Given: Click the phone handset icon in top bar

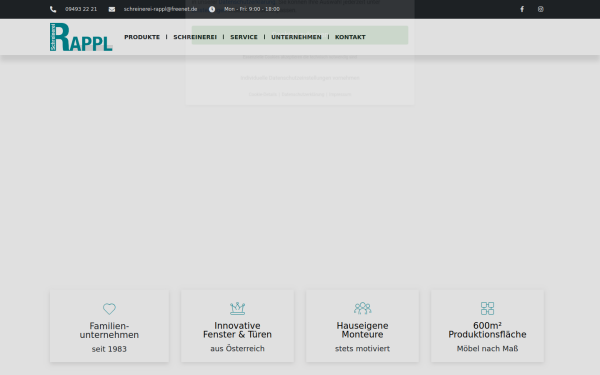Looking at the screenshot, I should 53,9.
